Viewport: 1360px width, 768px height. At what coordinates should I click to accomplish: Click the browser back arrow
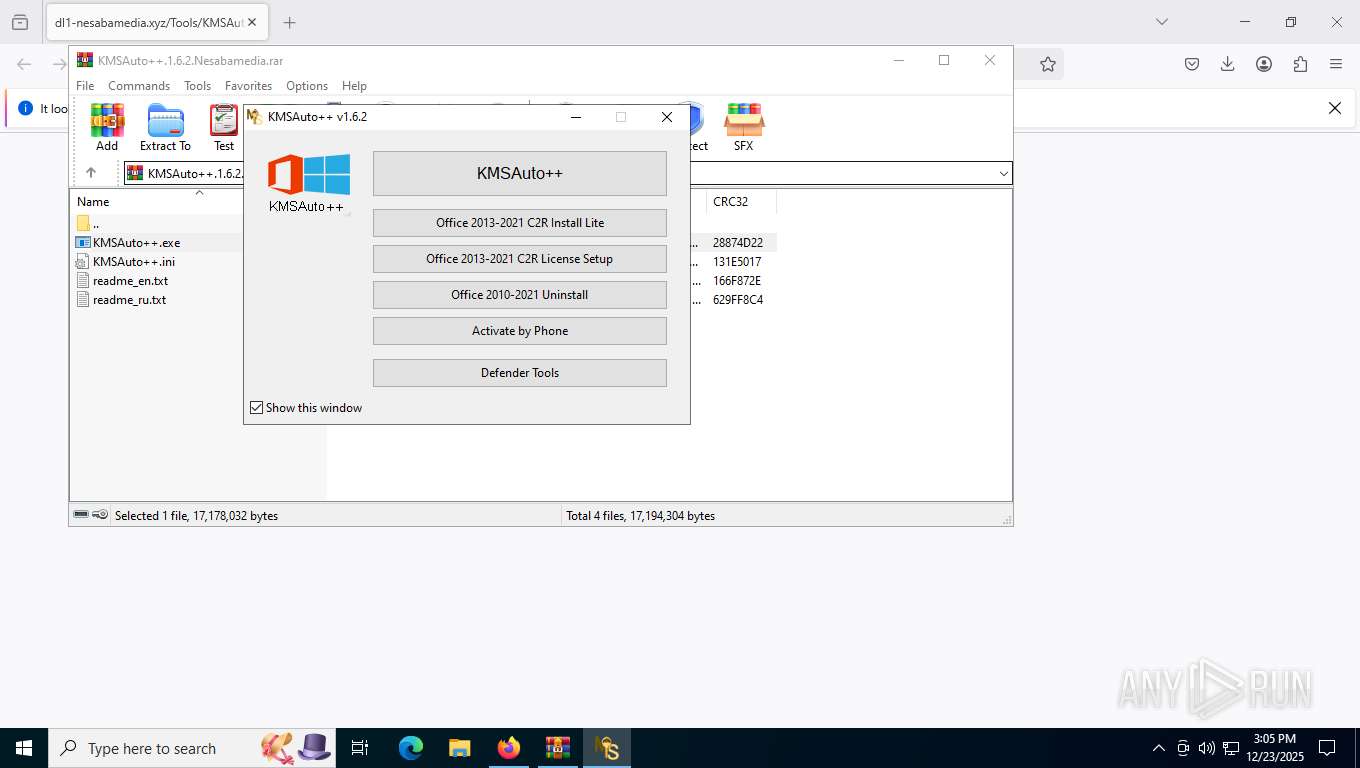click(24, 64)
